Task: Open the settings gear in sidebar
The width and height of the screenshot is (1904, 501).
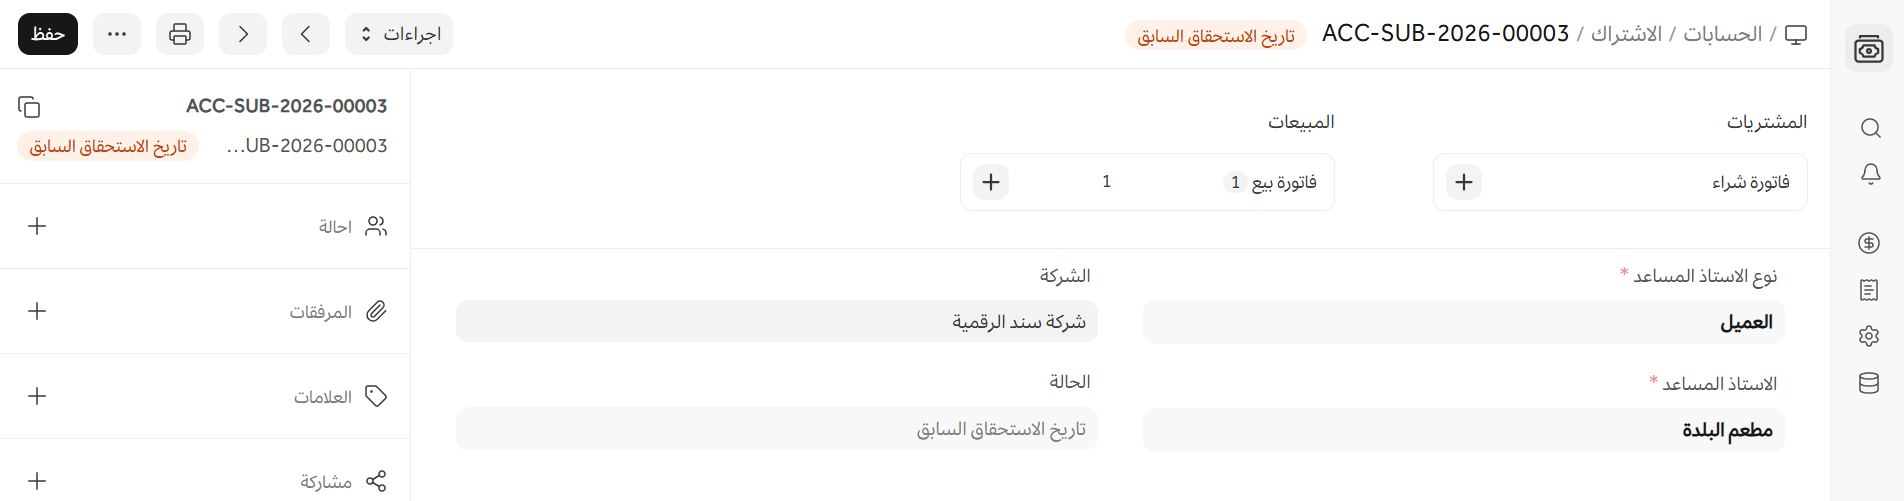Action: (x=1869, y=336)
